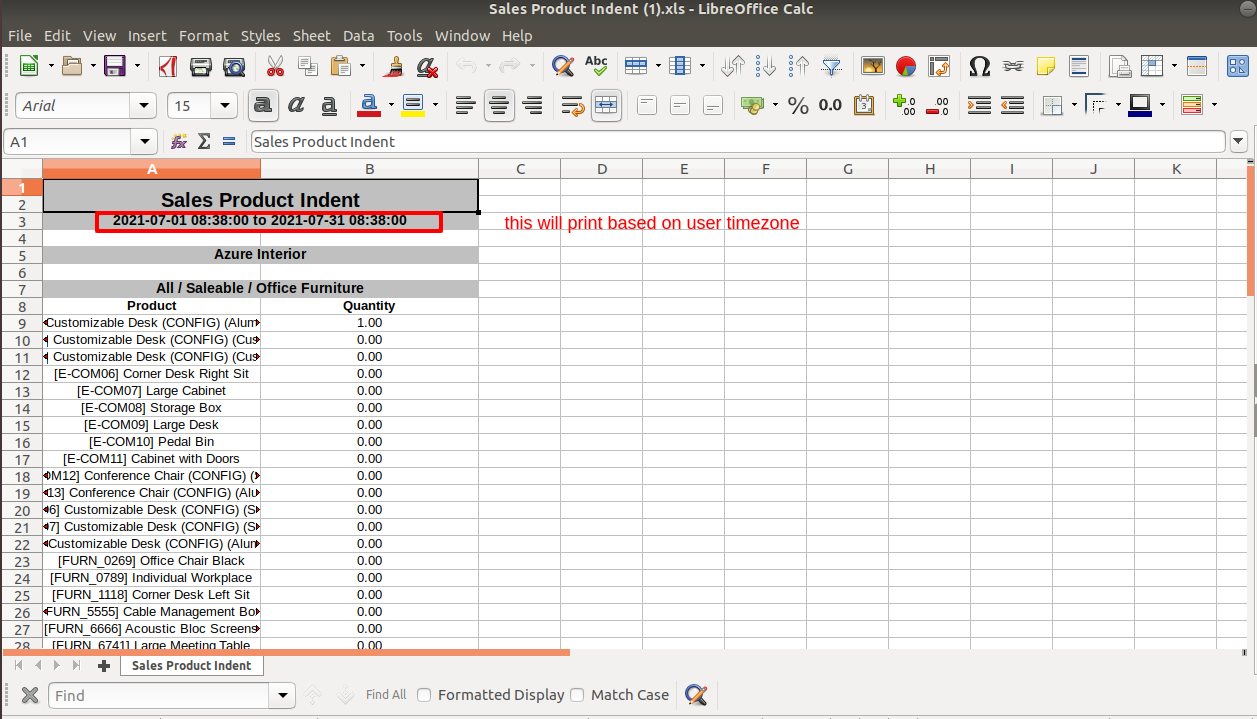Image resolution: width=1257 pixels, height=719 pixels.
Task: Expand background color palette arrow
Action: pyautogui.click(x=436, y=105)
